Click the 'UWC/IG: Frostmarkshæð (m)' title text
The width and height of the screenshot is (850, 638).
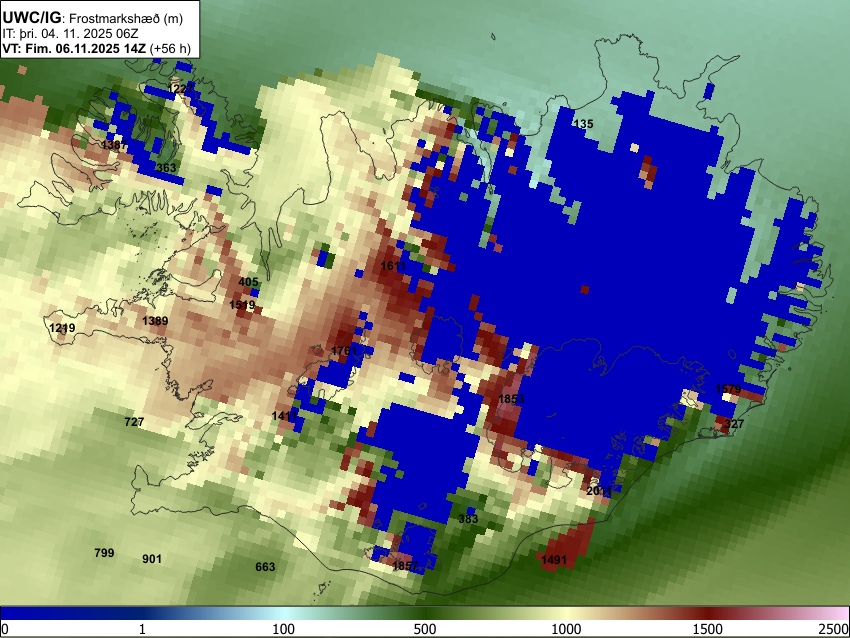coord(93,18)
